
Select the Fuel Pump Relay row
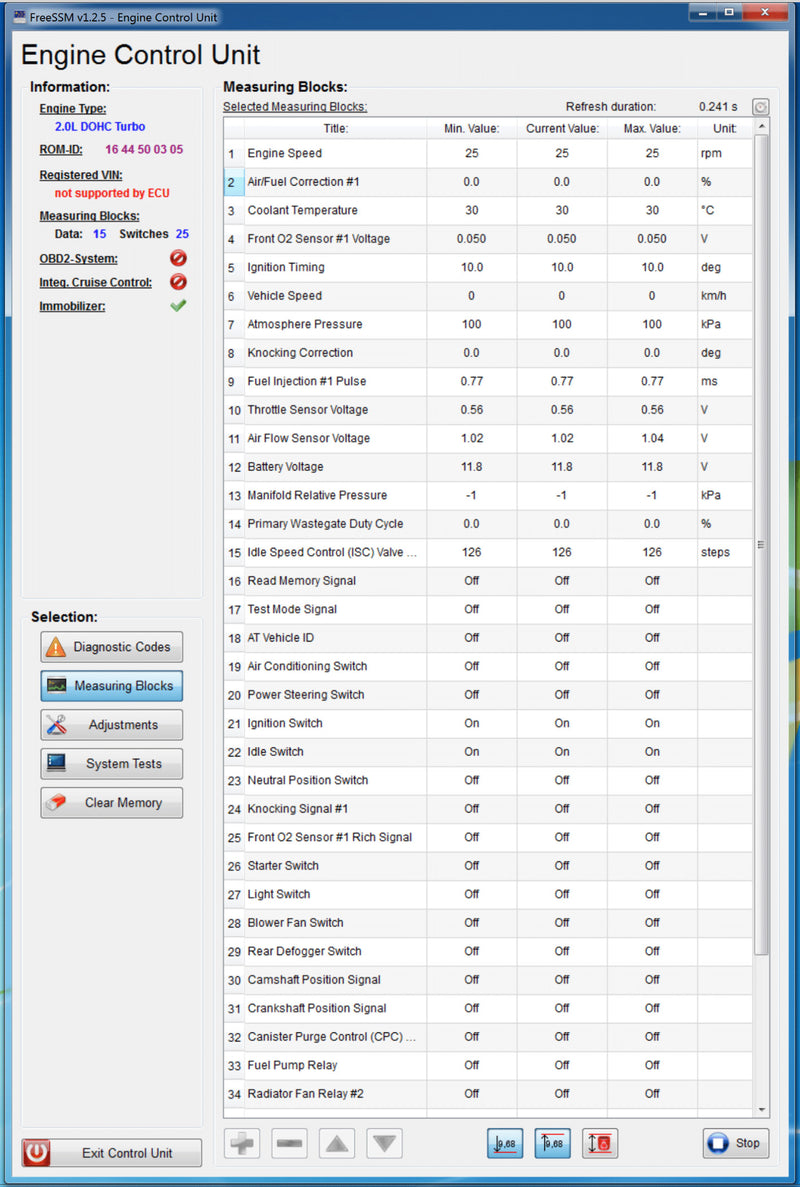tap(488, 1065)
